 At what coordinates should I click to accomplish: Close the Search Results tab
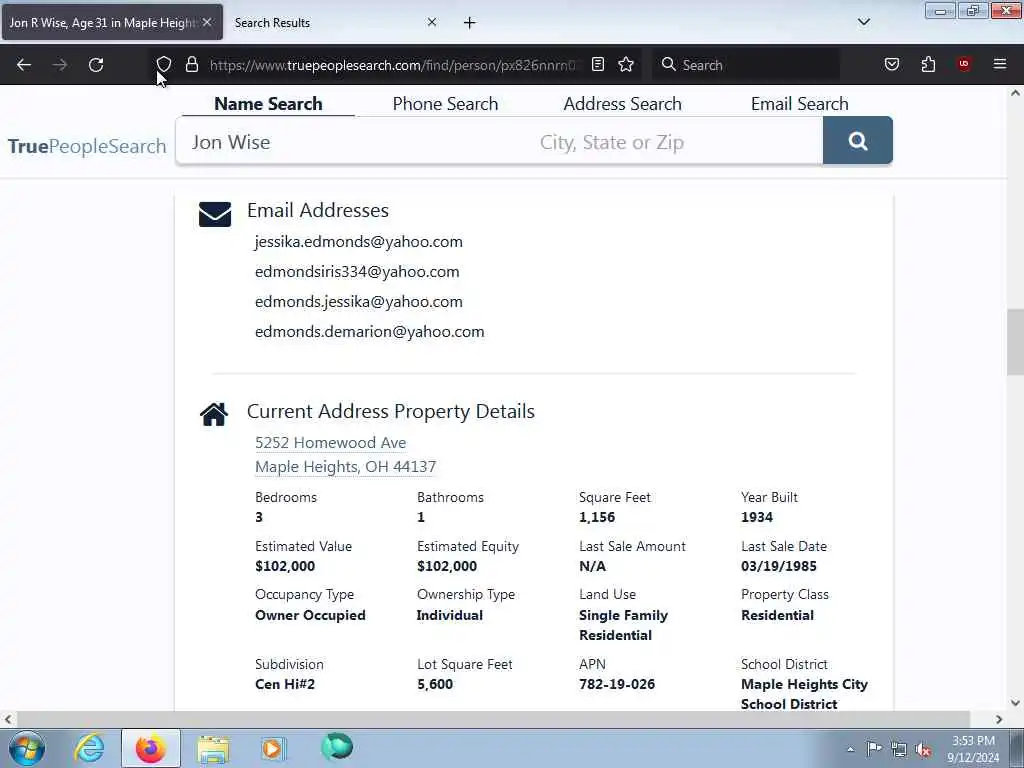tap(432, 22)
